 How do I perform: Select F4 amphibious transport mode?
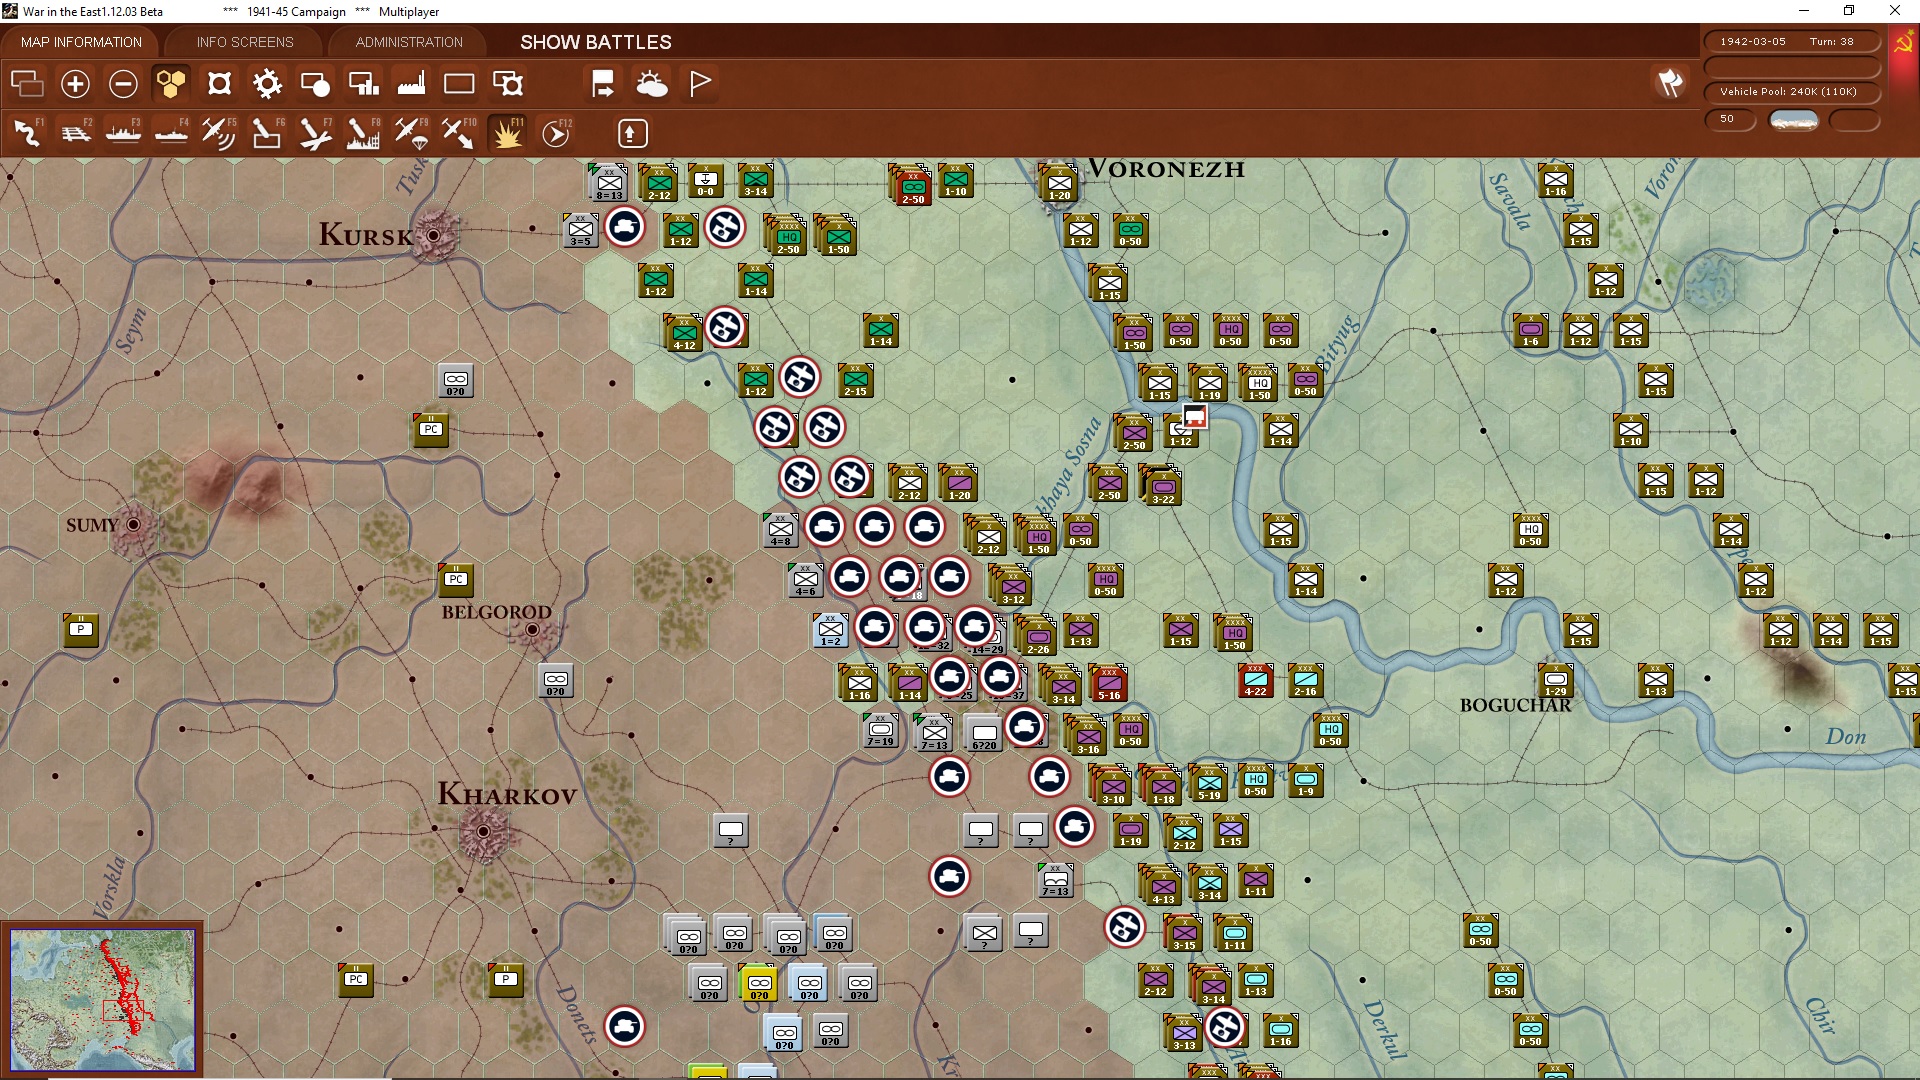(171, 133)
